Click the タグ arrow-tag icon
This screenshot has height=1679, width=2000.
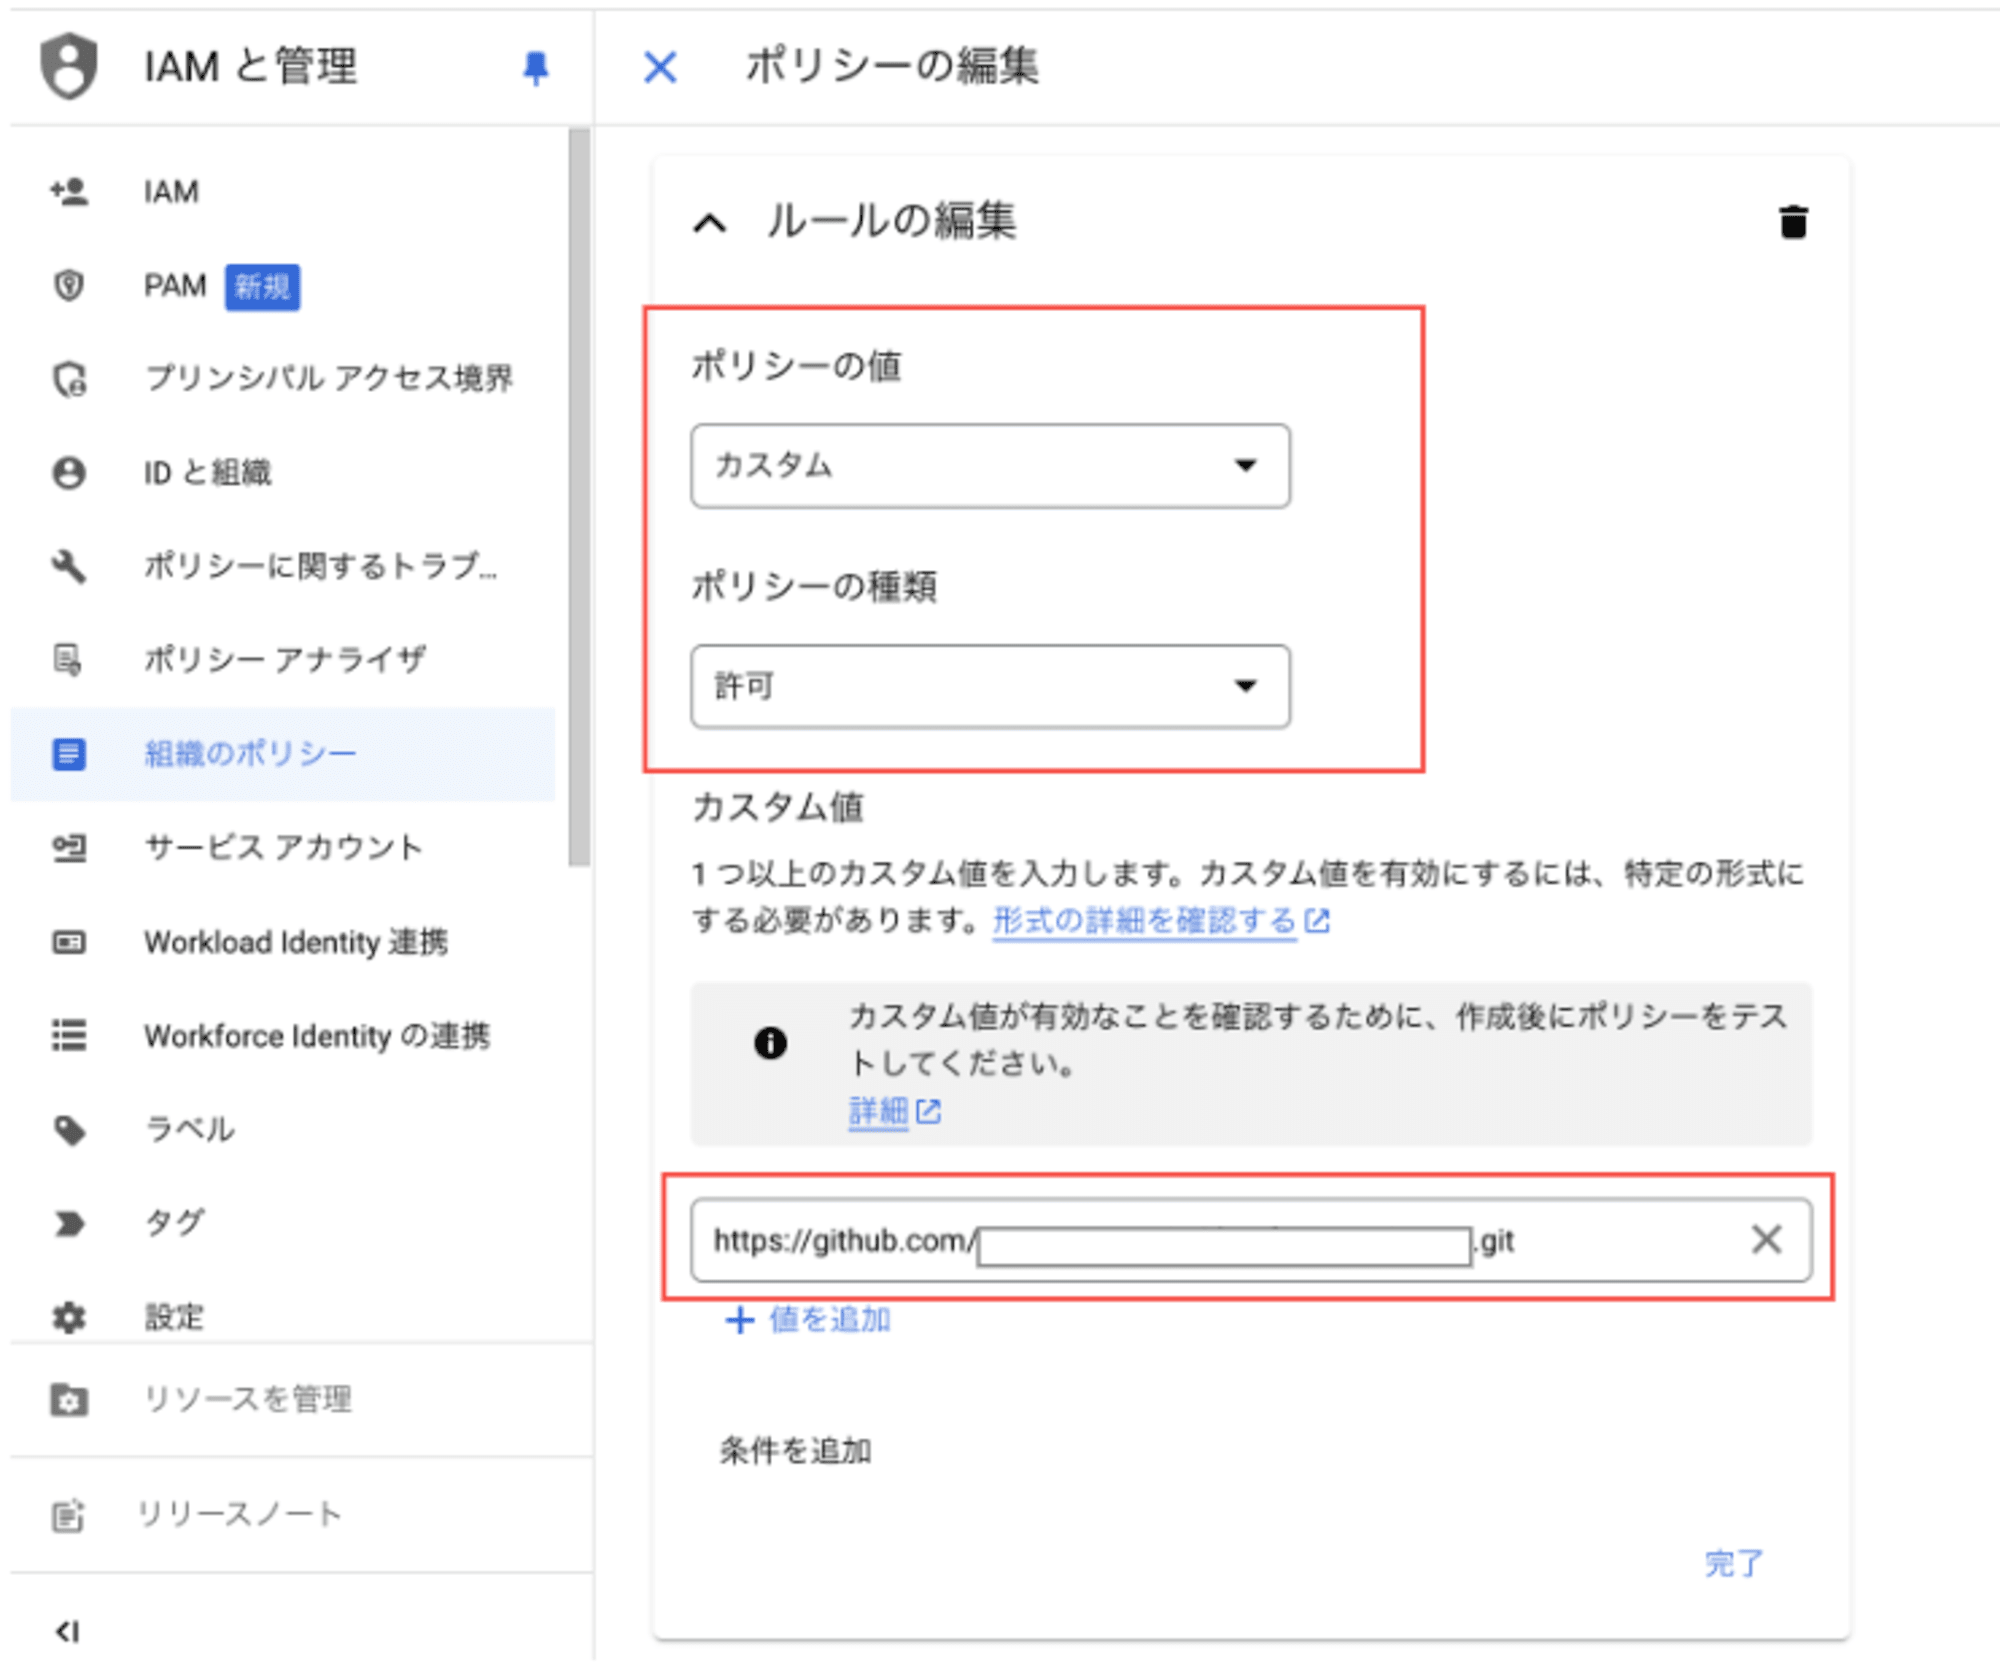pos(69,1223)
